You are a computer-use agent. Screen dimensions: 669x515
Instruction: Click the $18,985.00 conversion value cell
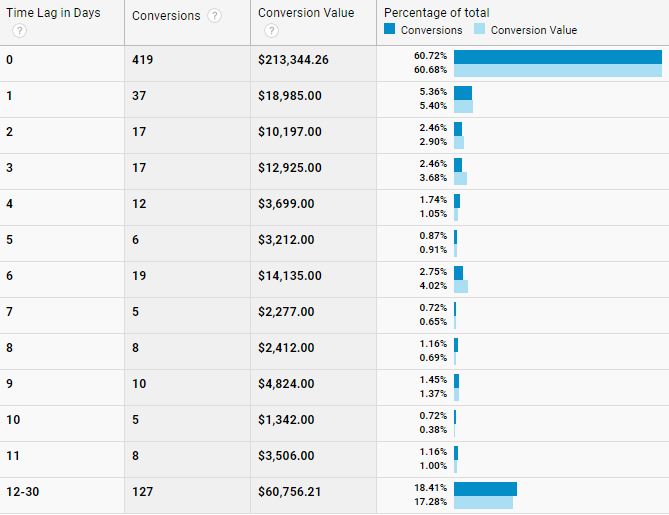tap(290, 96)
